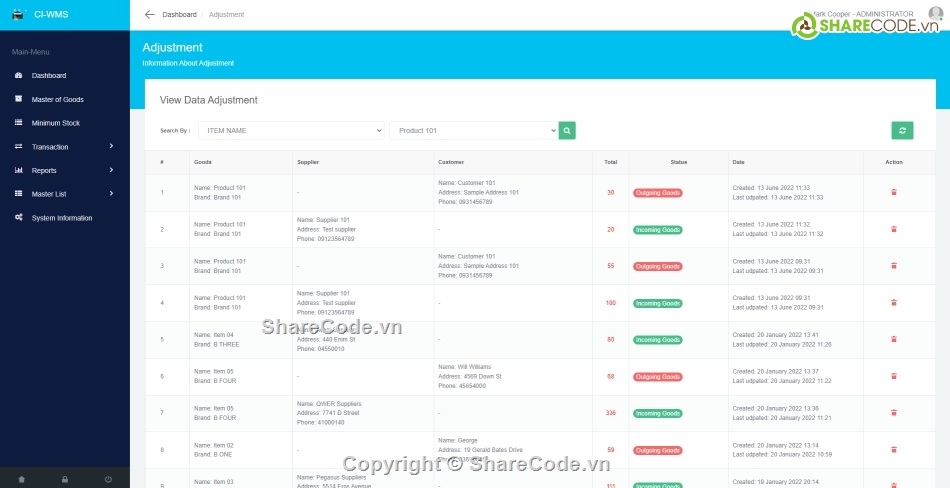Open System Information menu item

click(x=62, y=218)
